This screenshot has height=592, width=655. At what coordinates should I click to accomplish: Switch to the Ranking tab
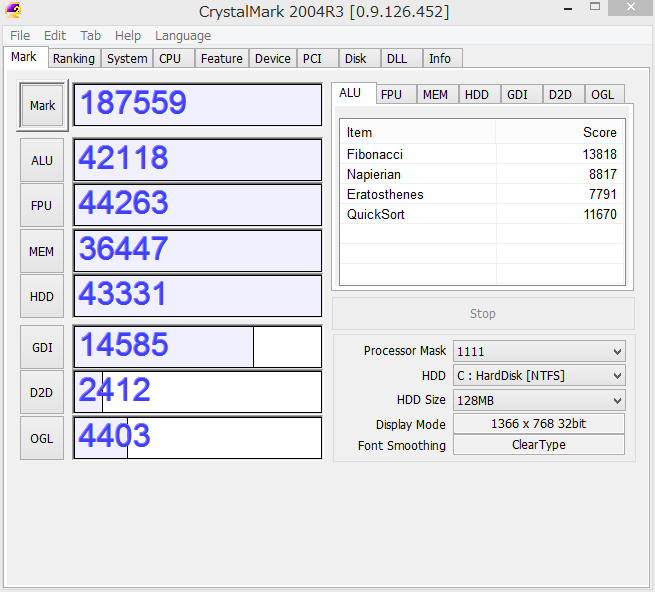point(74,58)
